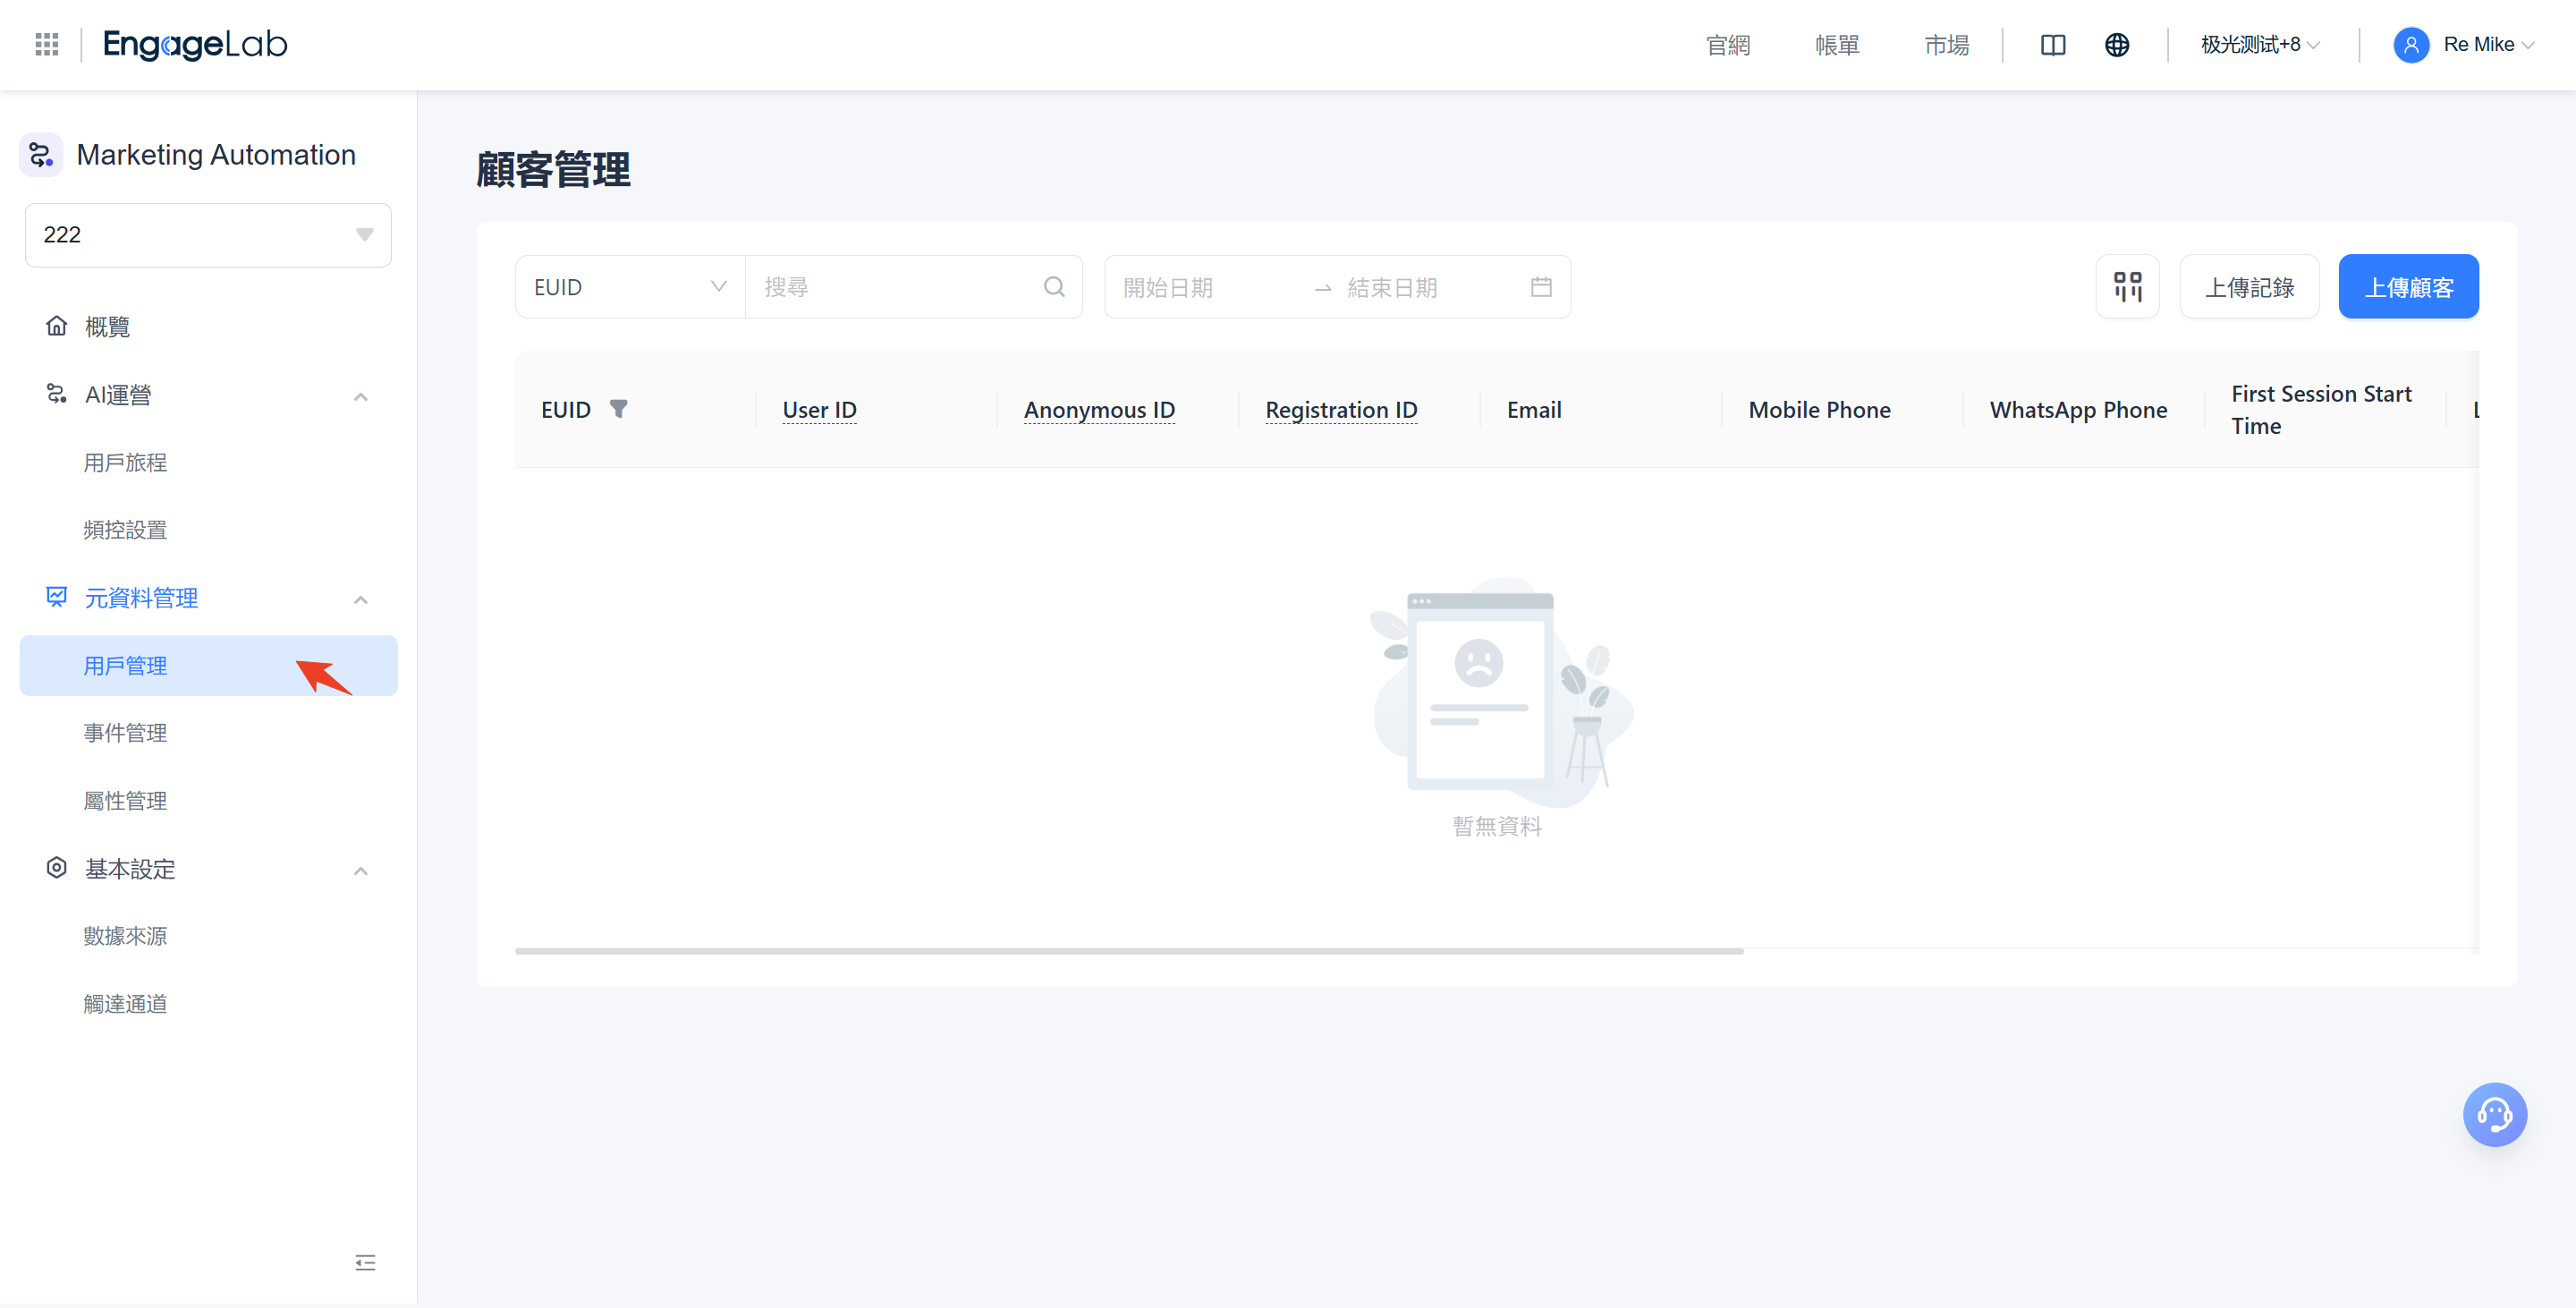Collapse sidebar using bottom menu-fold icon
This screenshot has height=1308, width=2576.
click(x=365, y=1262)
